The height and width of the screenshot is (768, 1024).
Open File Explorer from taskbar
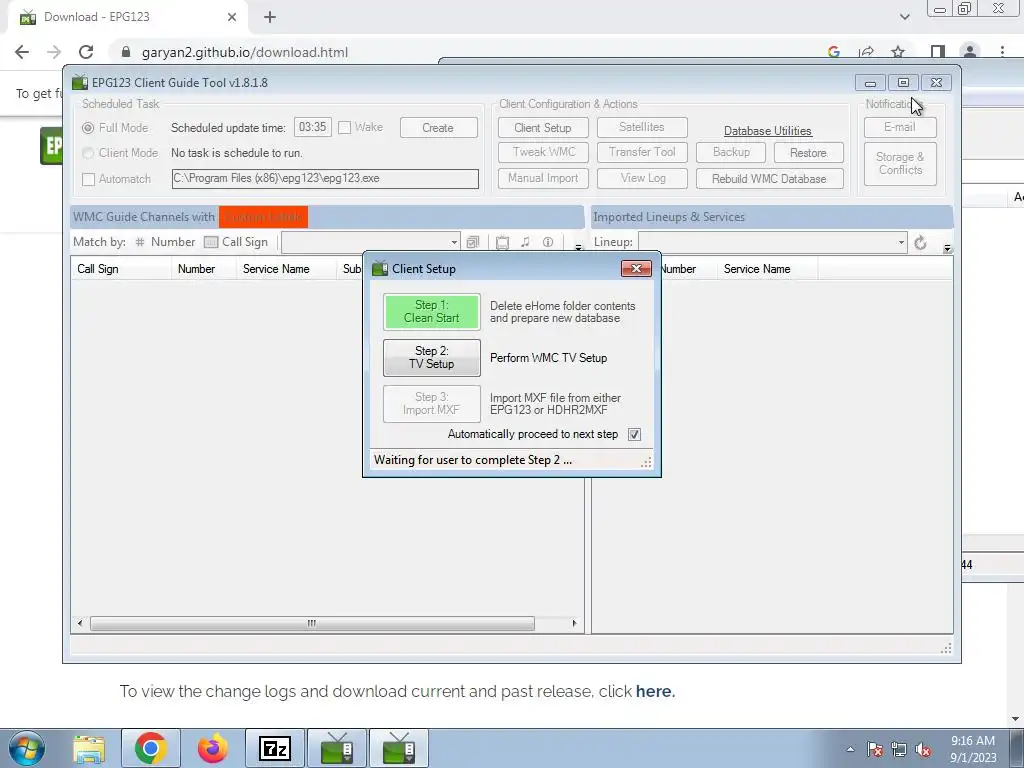tap(89, 748)
